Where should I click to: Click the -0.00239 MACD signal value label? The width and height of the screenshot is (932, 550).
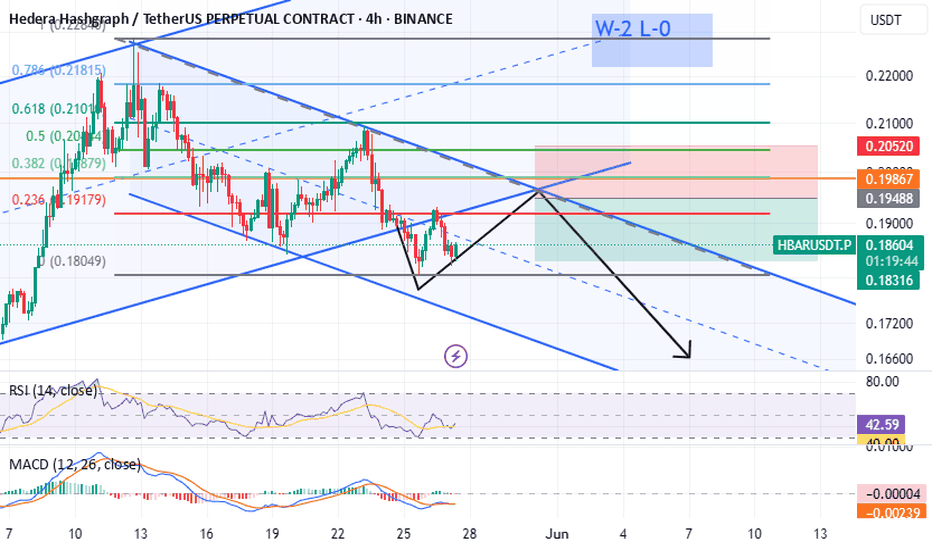pyautogui.click(x=891, y=511)
